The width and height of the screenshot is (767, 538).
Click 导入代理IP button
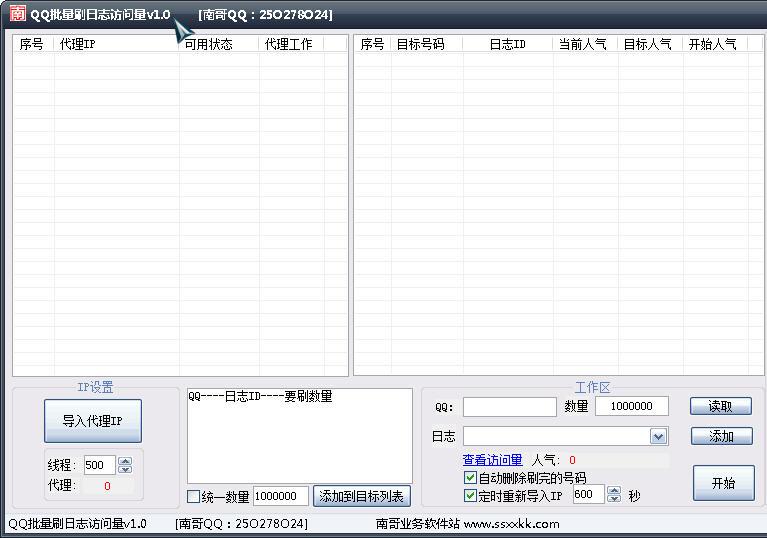click(93, 421)
